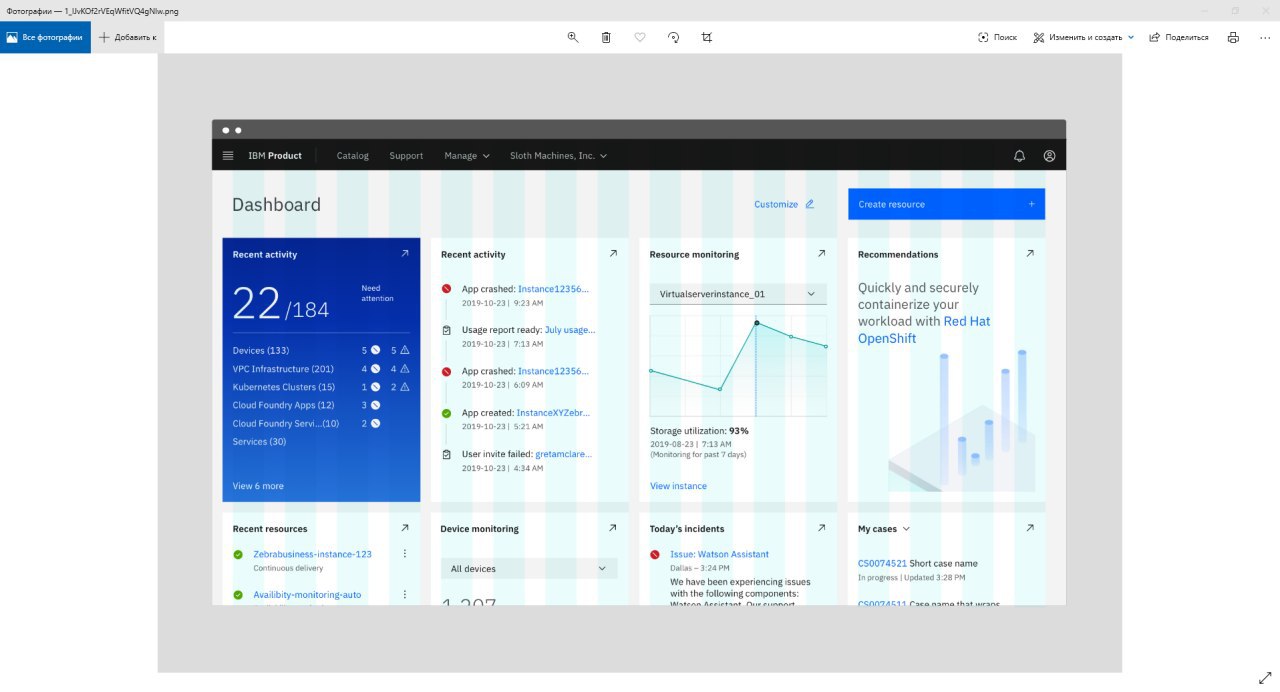Click the fullscreen arrow icon at bottom right
1280x692 pixels.
pos(1264,677)
